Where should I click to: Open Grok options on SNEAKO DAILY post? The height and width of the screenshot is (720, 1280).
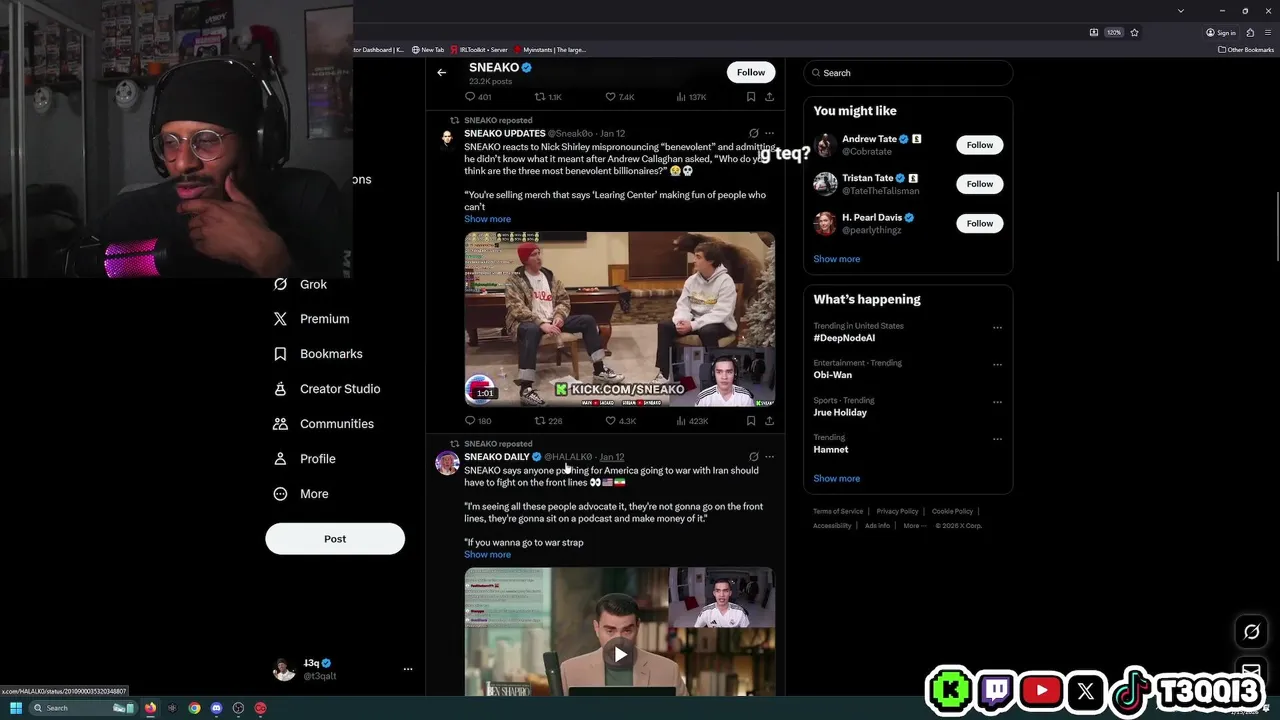click(x=753, y=457)
